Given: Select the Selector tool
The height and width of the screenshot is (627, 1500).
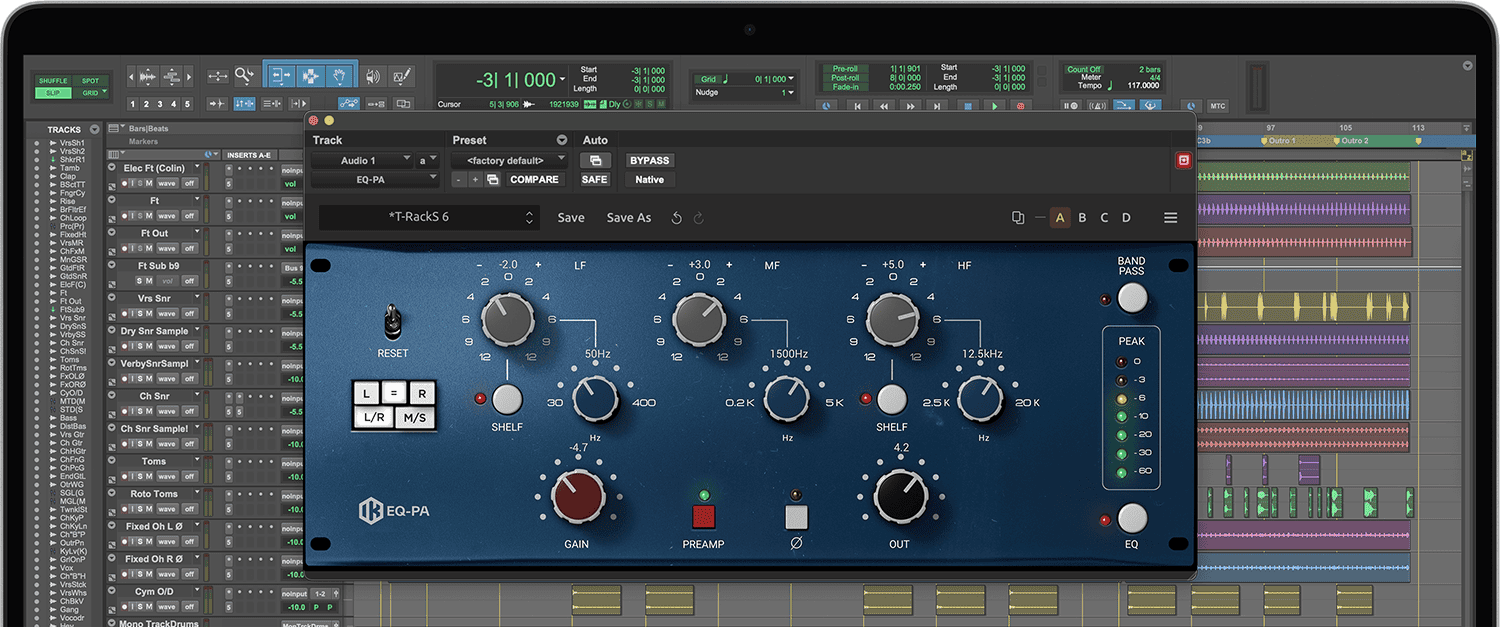Looking at the screenshot, I should coord(310,76).
